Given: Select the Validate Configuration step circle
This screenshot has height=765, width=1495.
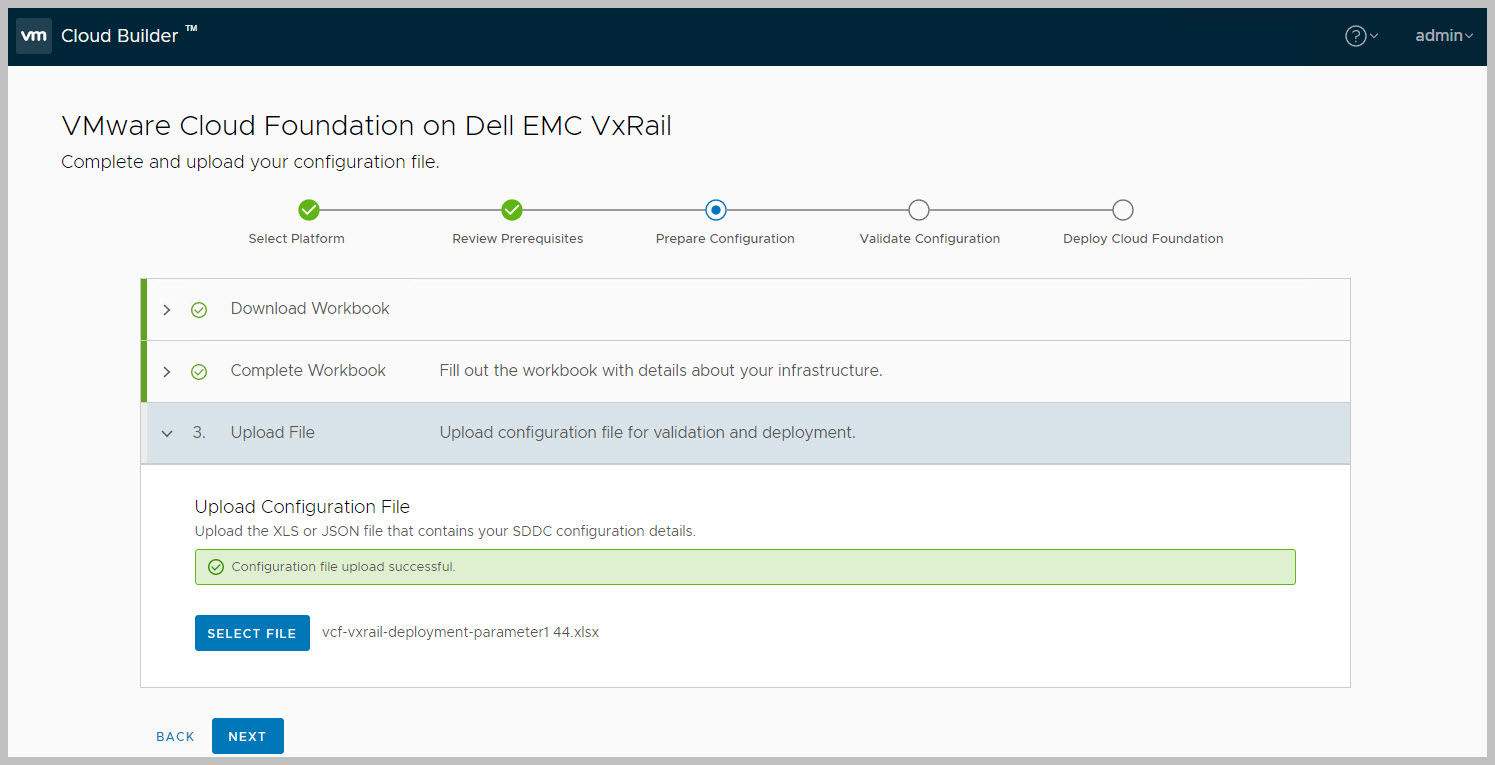Looking at the screenshot, I should 919,210.
